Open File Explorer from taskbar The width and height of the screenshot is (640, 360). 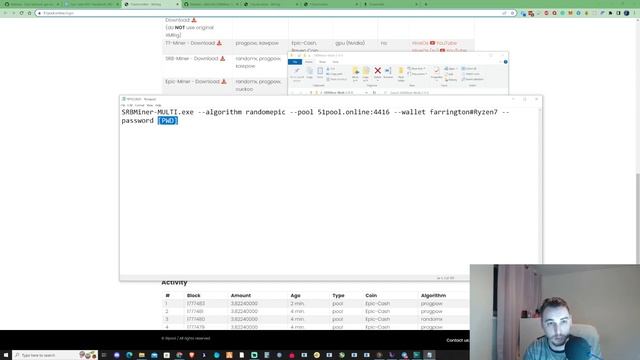pos(142,355)
